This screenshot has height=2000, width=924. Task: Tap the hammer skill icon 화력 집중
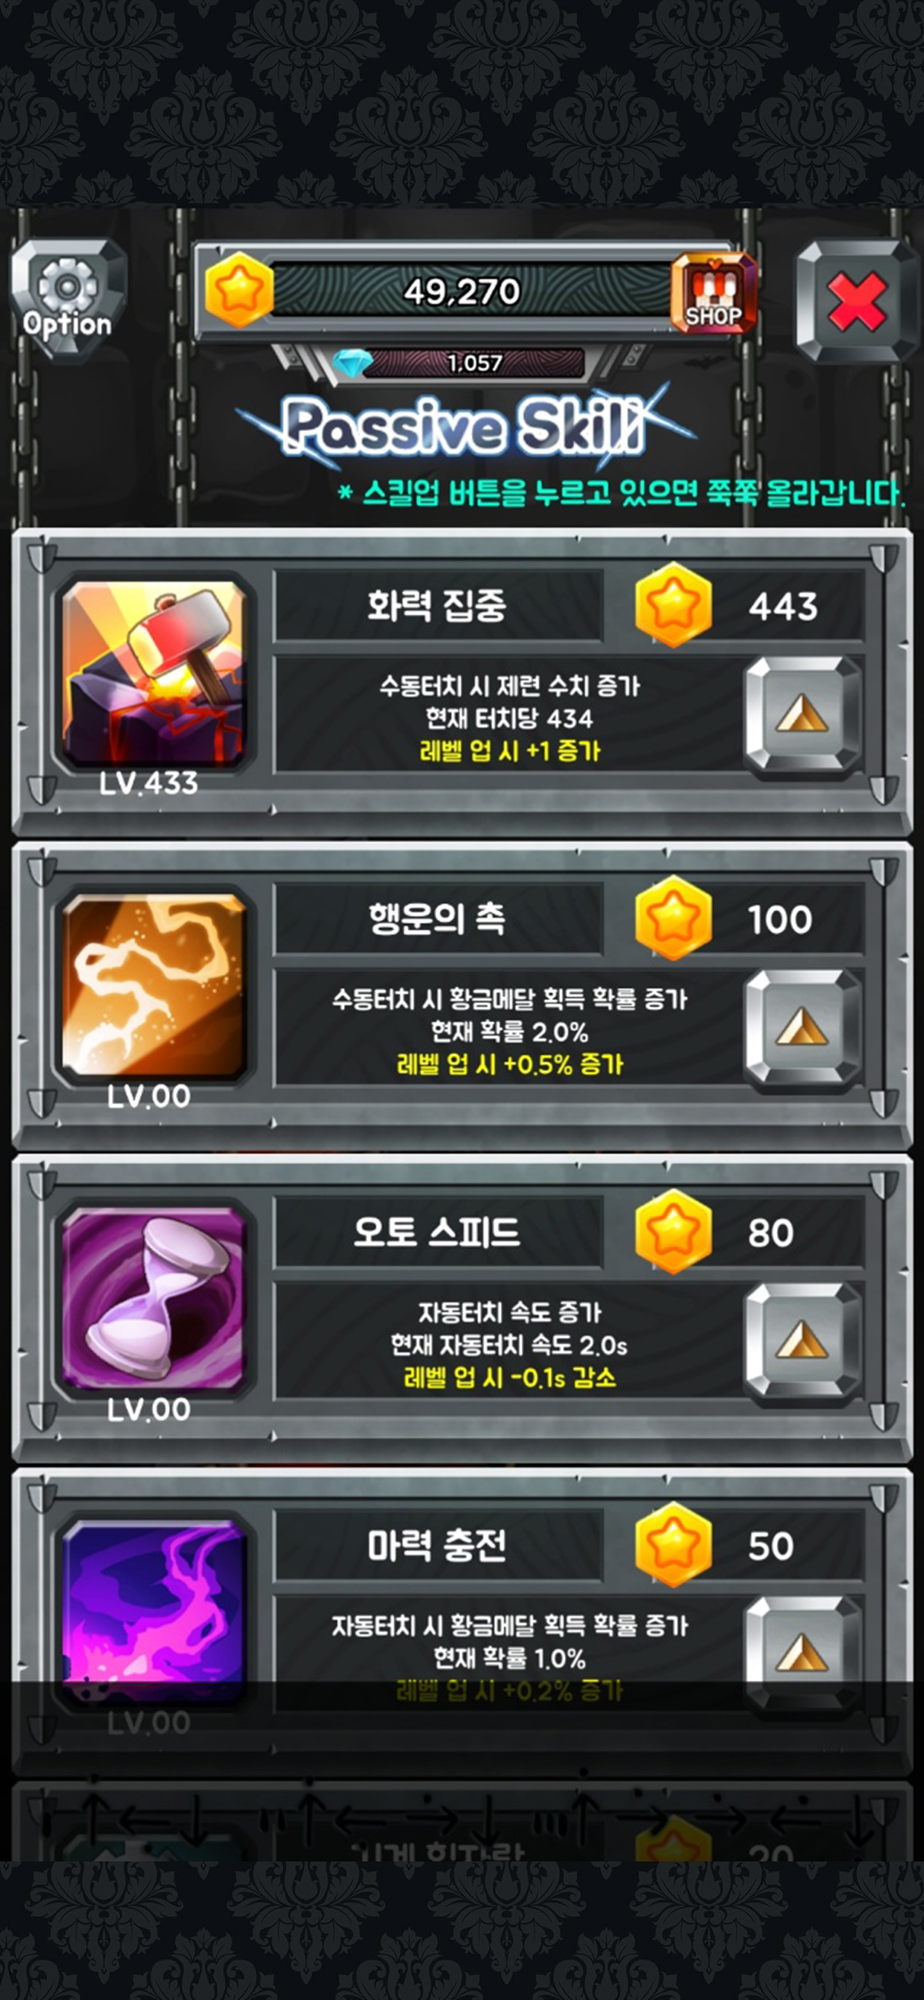coord(154,675)
